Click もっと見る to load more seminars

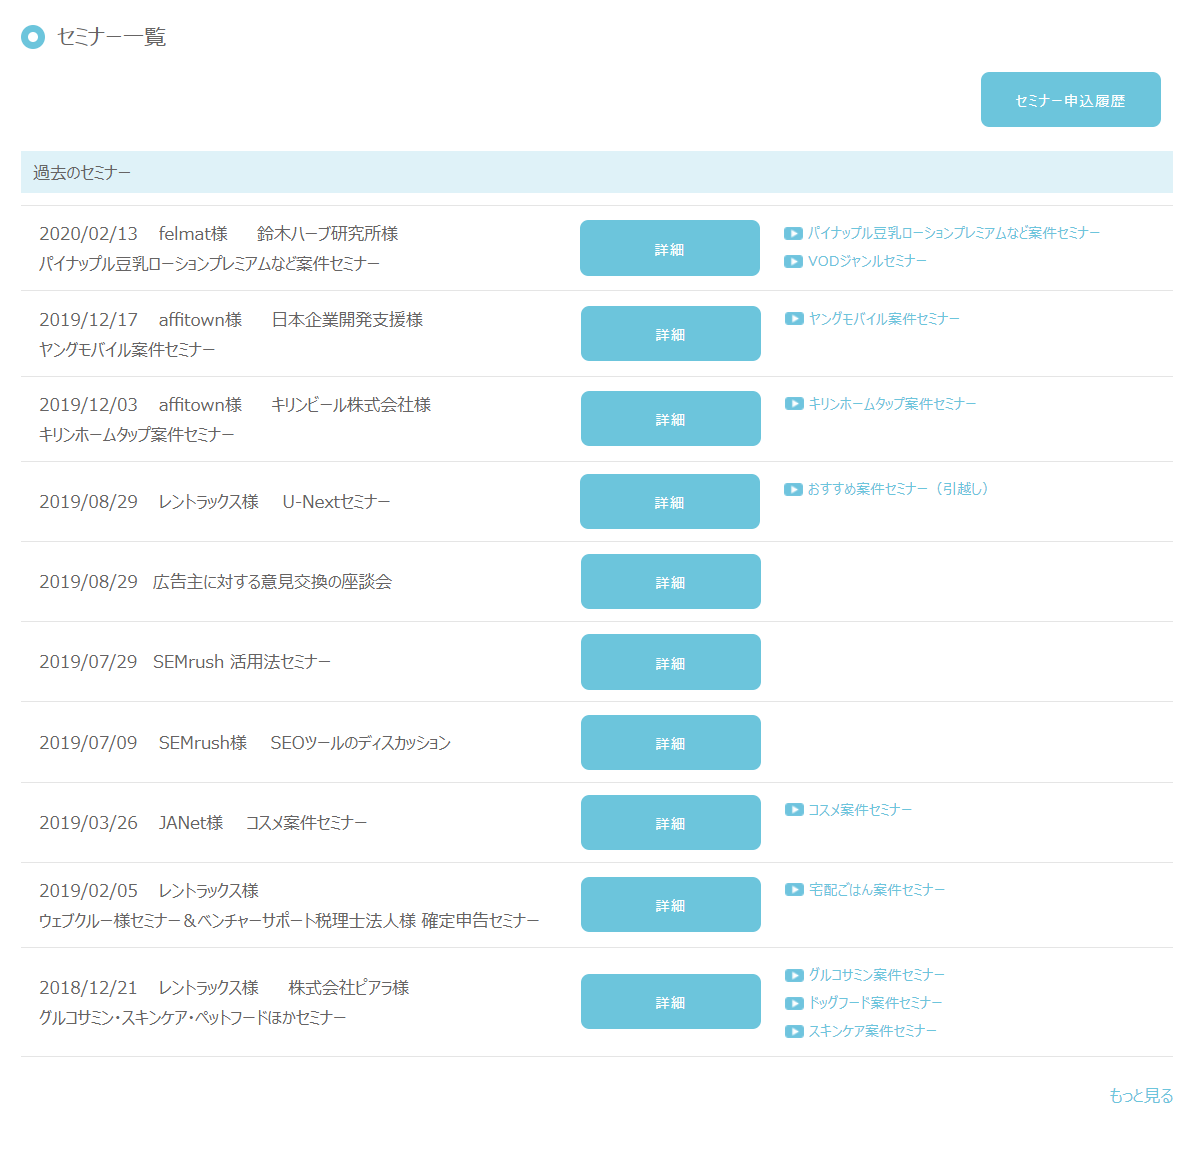click(1141, 1096)
